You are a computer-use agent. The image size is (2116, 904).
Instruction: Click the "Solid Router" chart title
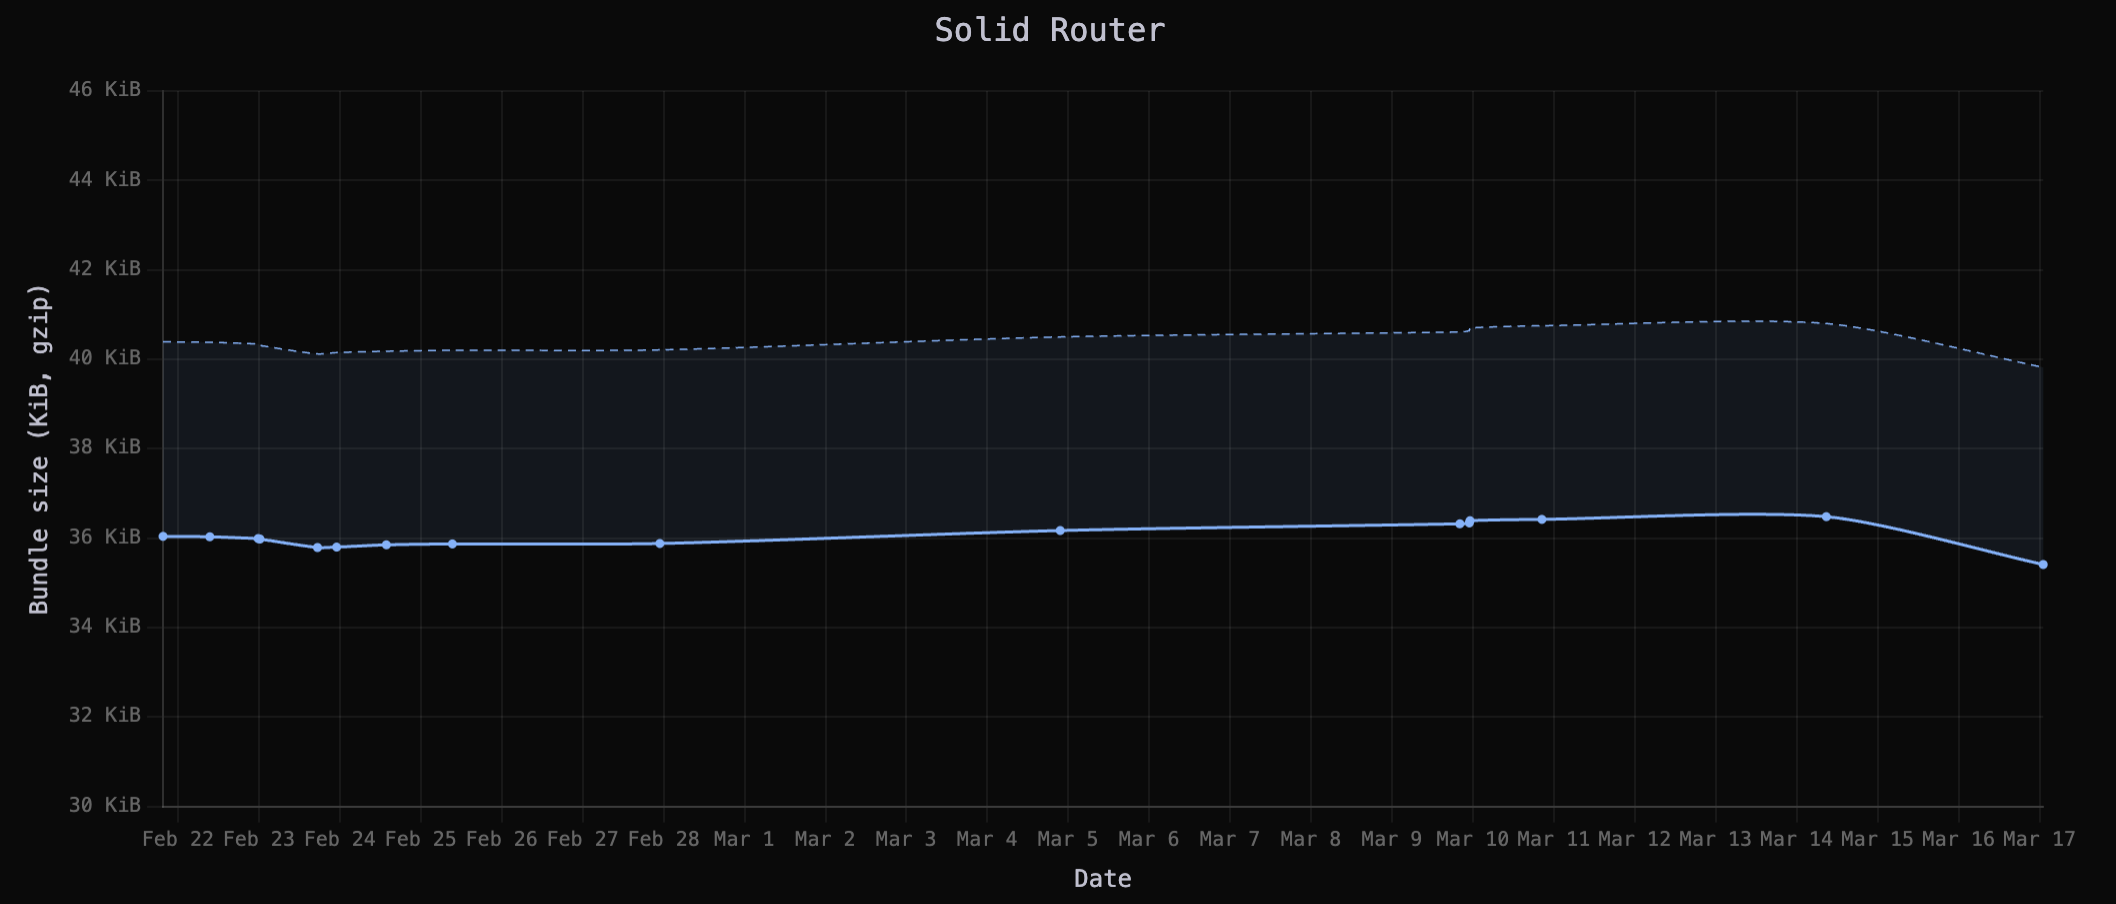coord(1049,30)
